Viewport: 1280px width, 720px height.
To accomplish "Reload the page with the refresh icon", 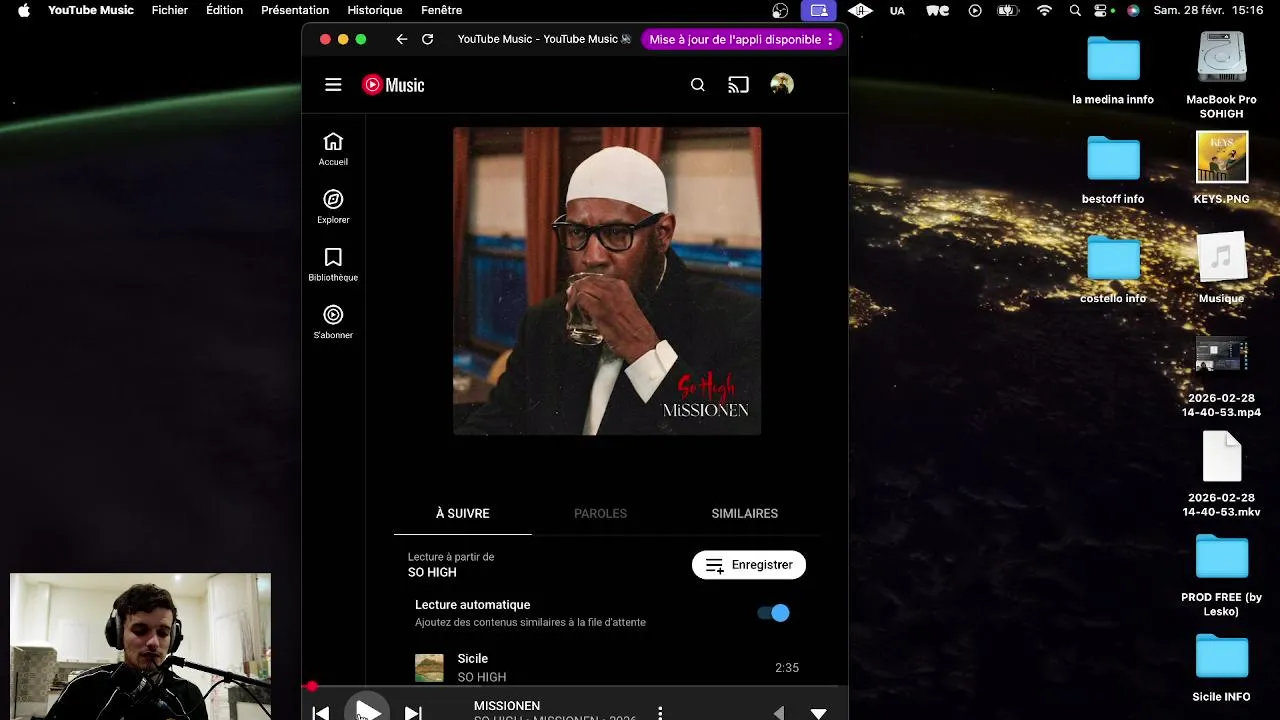I will click(427, 39).
